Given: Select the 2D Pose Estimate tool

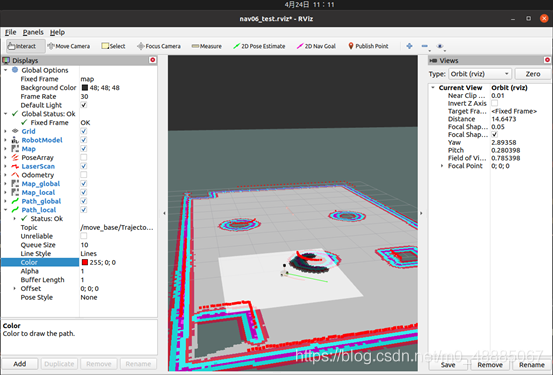Looking at the screenshot, I should [259, 46].
